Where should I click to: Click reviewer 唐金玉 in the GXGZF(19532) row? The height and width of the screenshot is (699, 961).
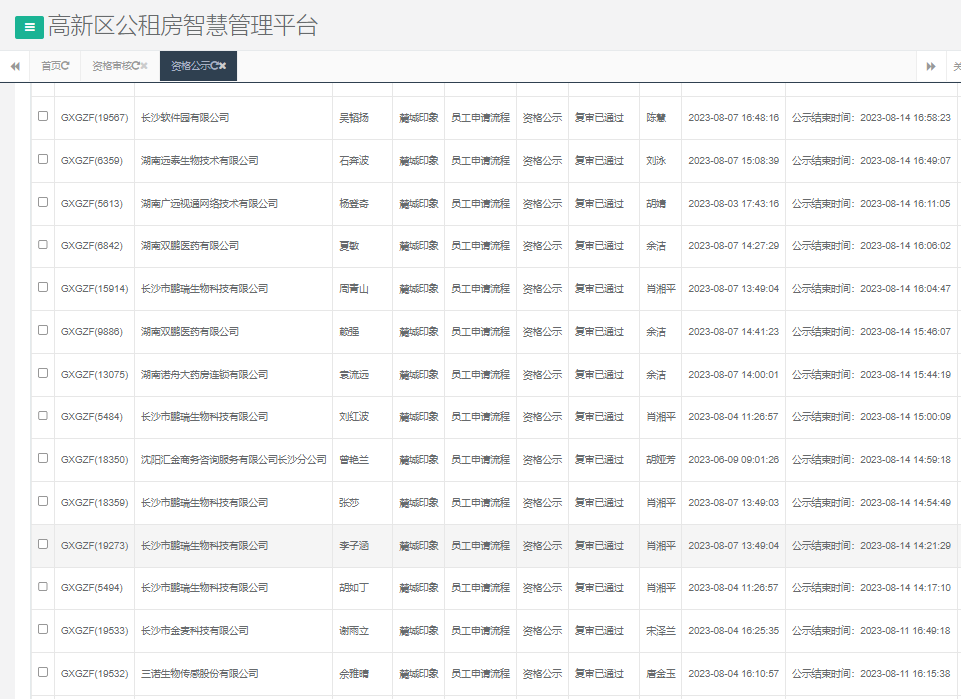[661, 673]
